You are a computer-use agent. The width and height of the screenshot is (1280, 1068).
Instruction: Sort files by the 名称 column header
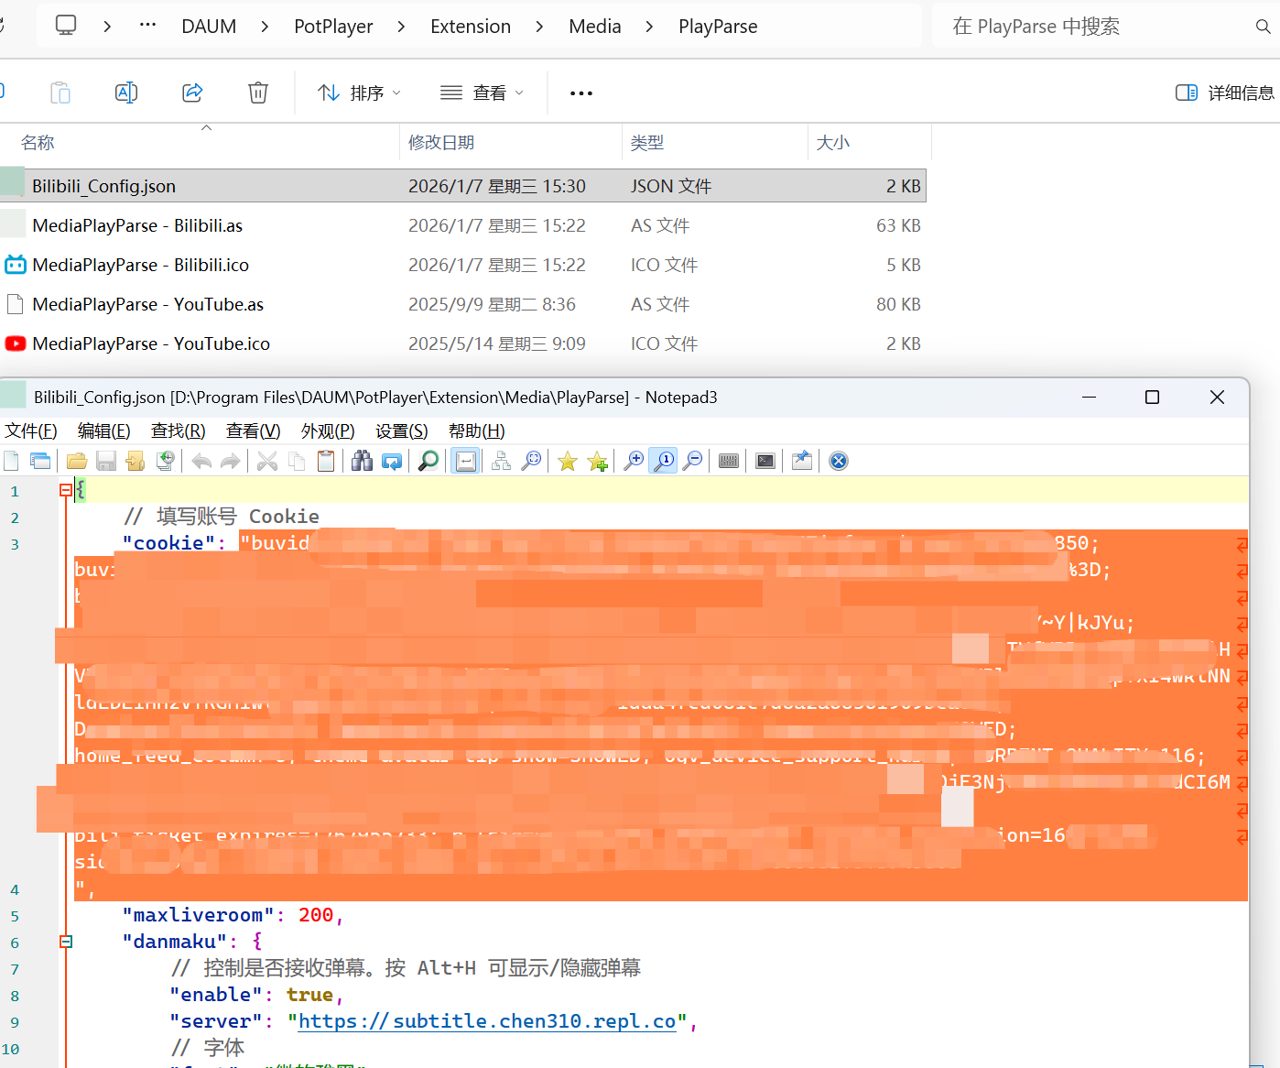click(x=38, y=143)
